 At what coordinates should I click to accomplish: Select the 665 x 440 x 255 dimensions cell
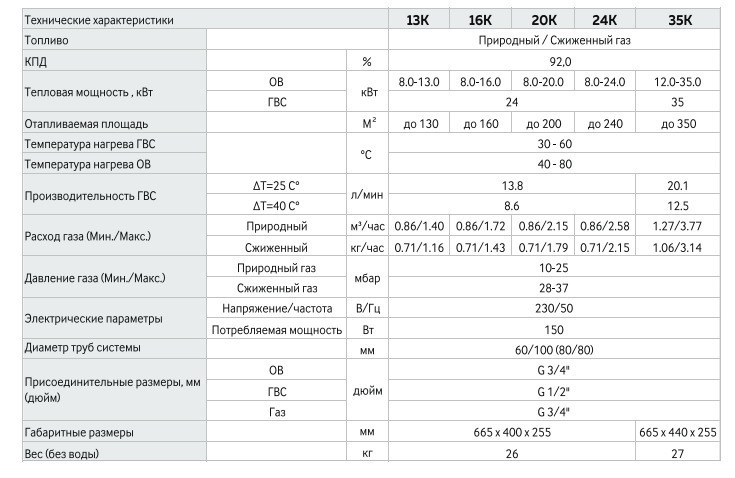pos(678,432)
